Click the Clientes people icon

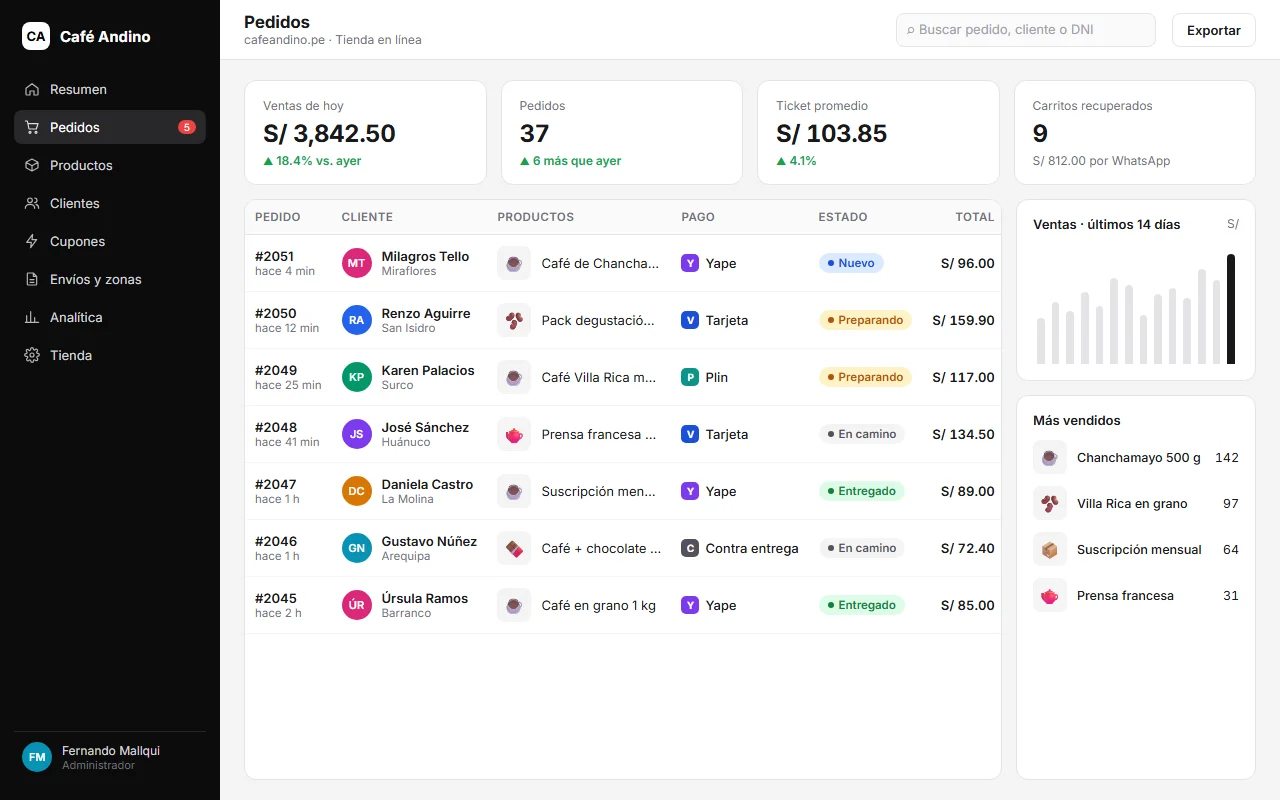tap(32, 203)
